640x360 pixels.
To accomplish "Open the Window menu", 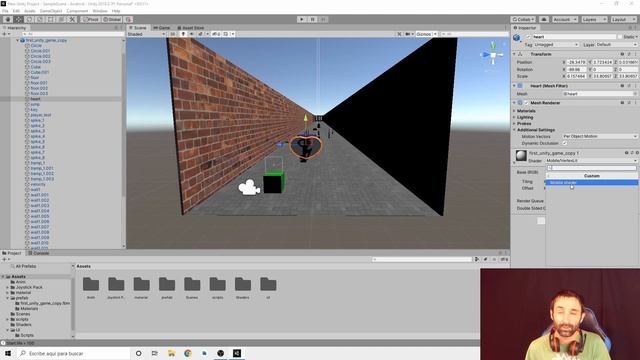I will click(100, 11).
